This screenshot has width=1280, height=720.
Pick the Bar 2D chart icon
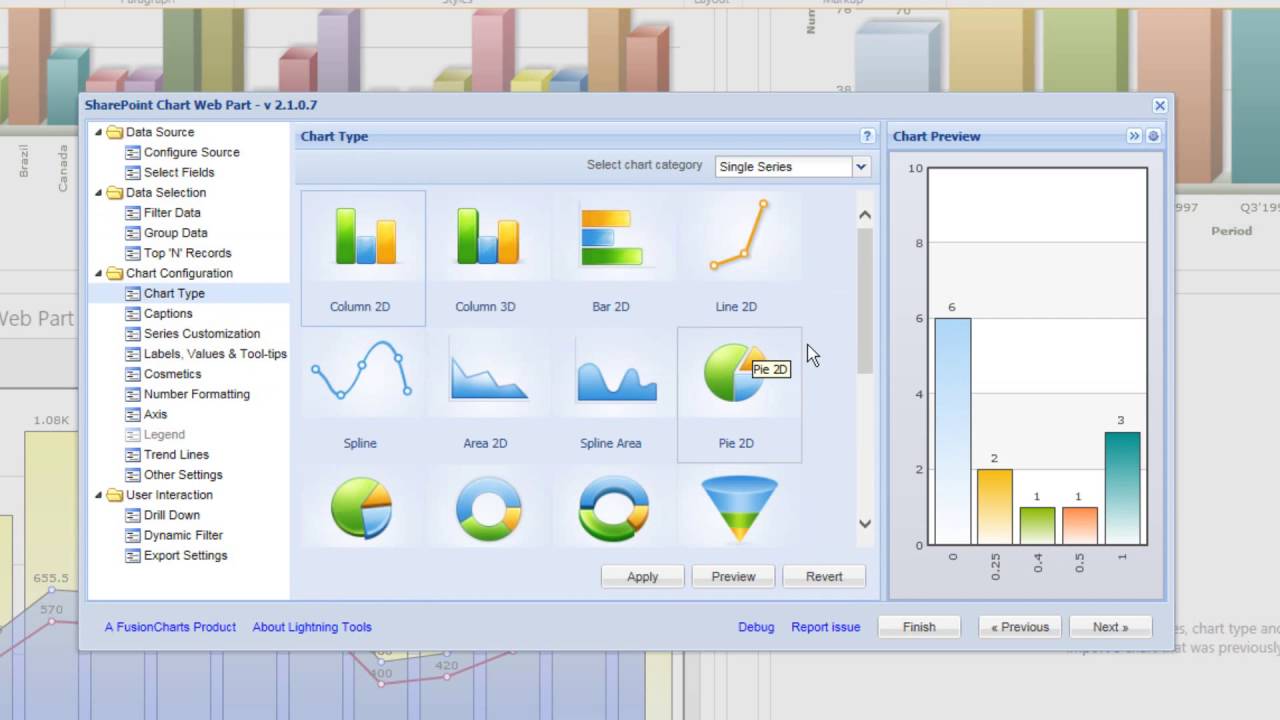(x=612, y=237)
